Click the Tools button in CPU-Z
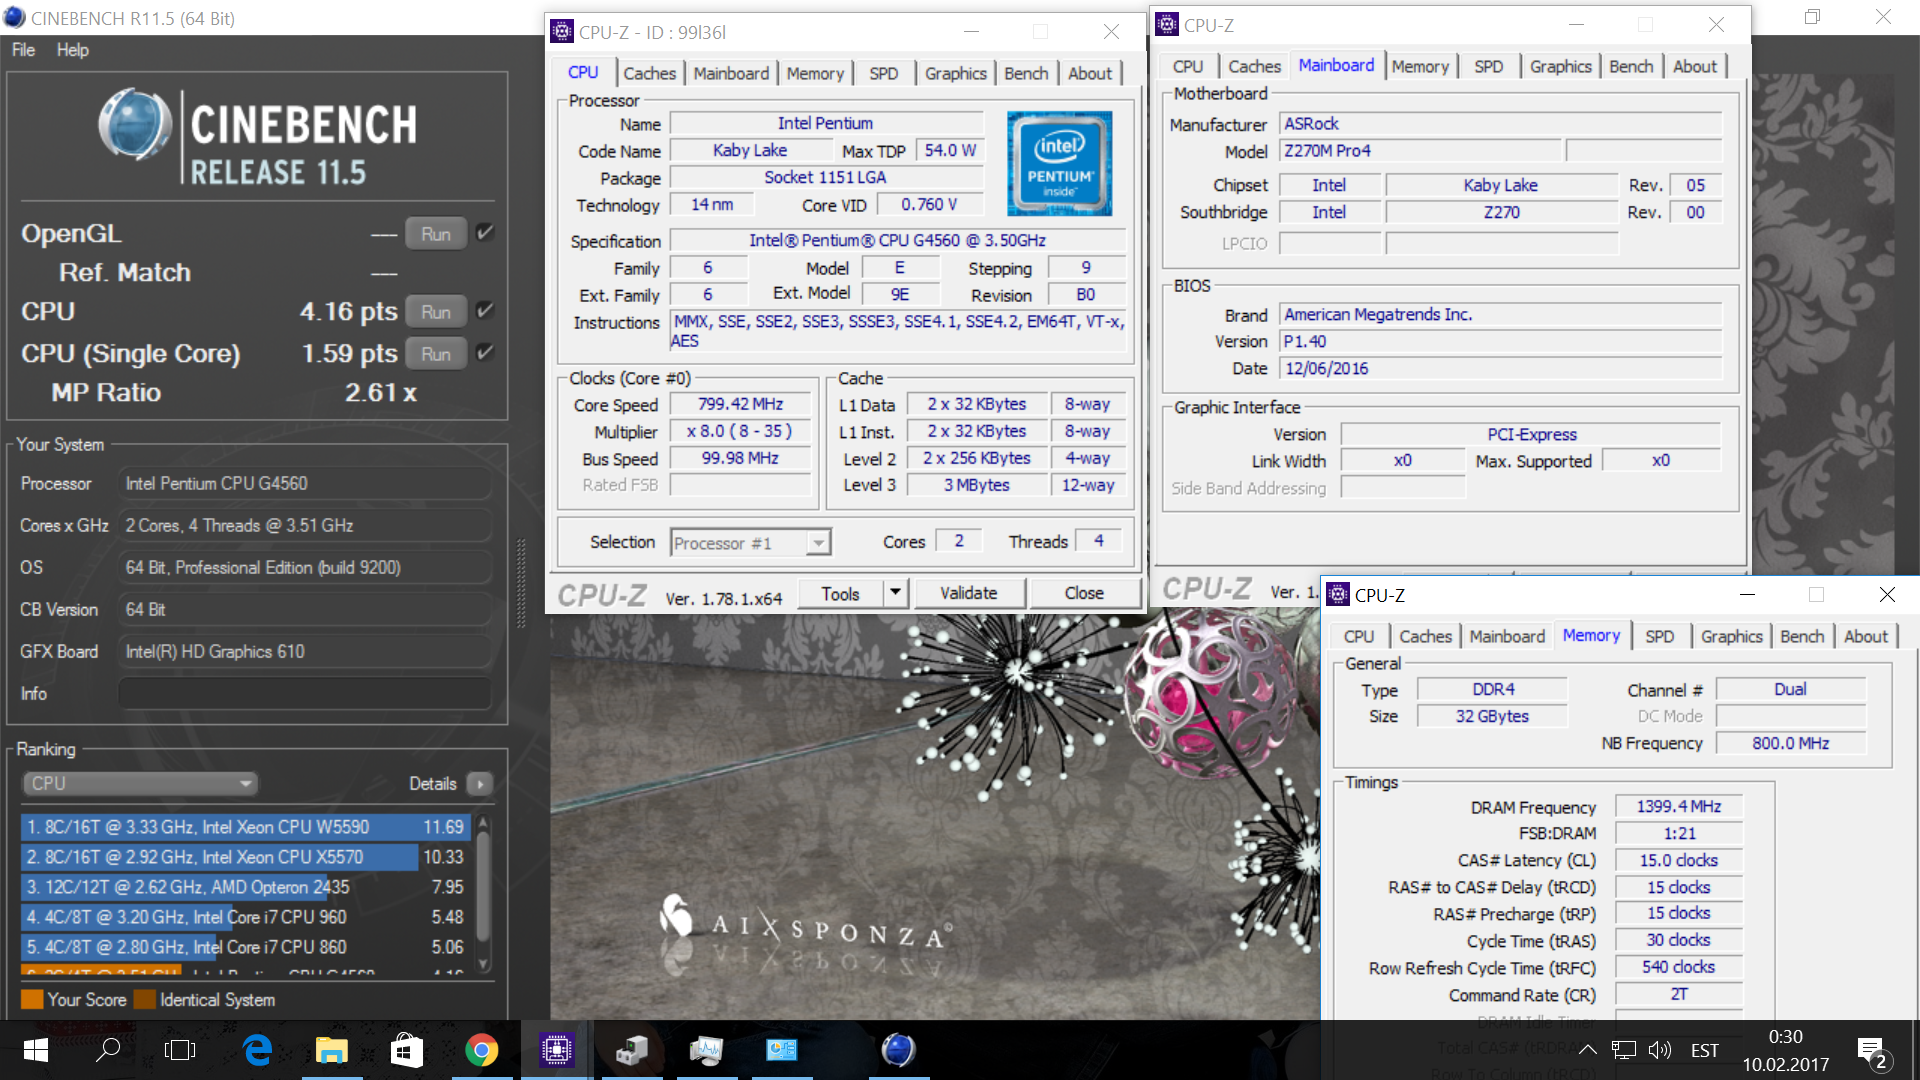 coord(841,593)
